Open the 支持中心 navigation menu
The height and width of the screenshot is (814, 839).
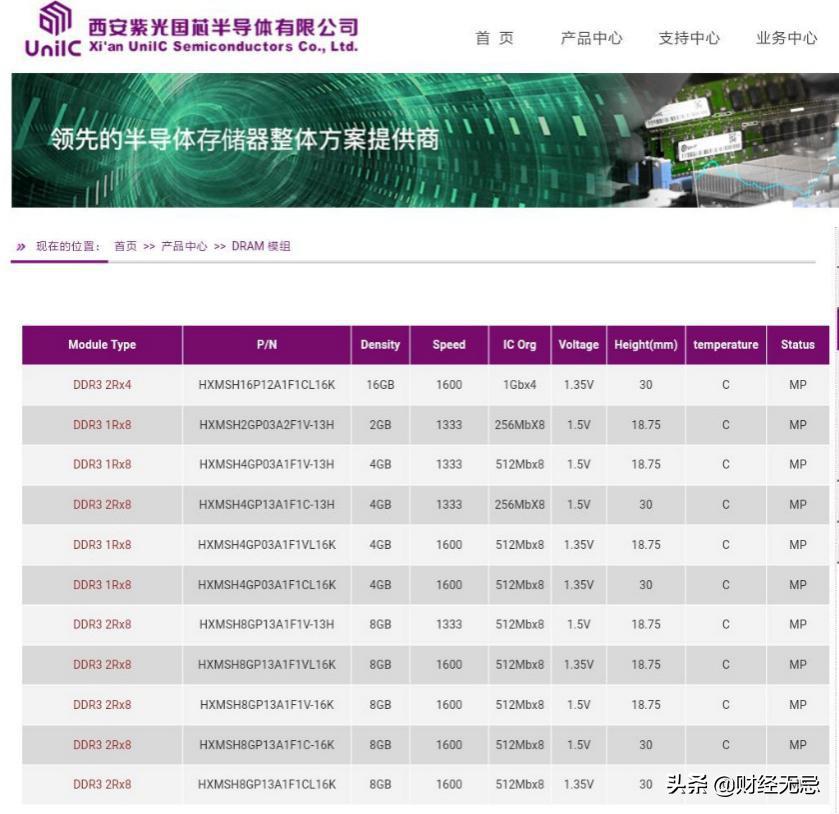[x=689, y=38]
